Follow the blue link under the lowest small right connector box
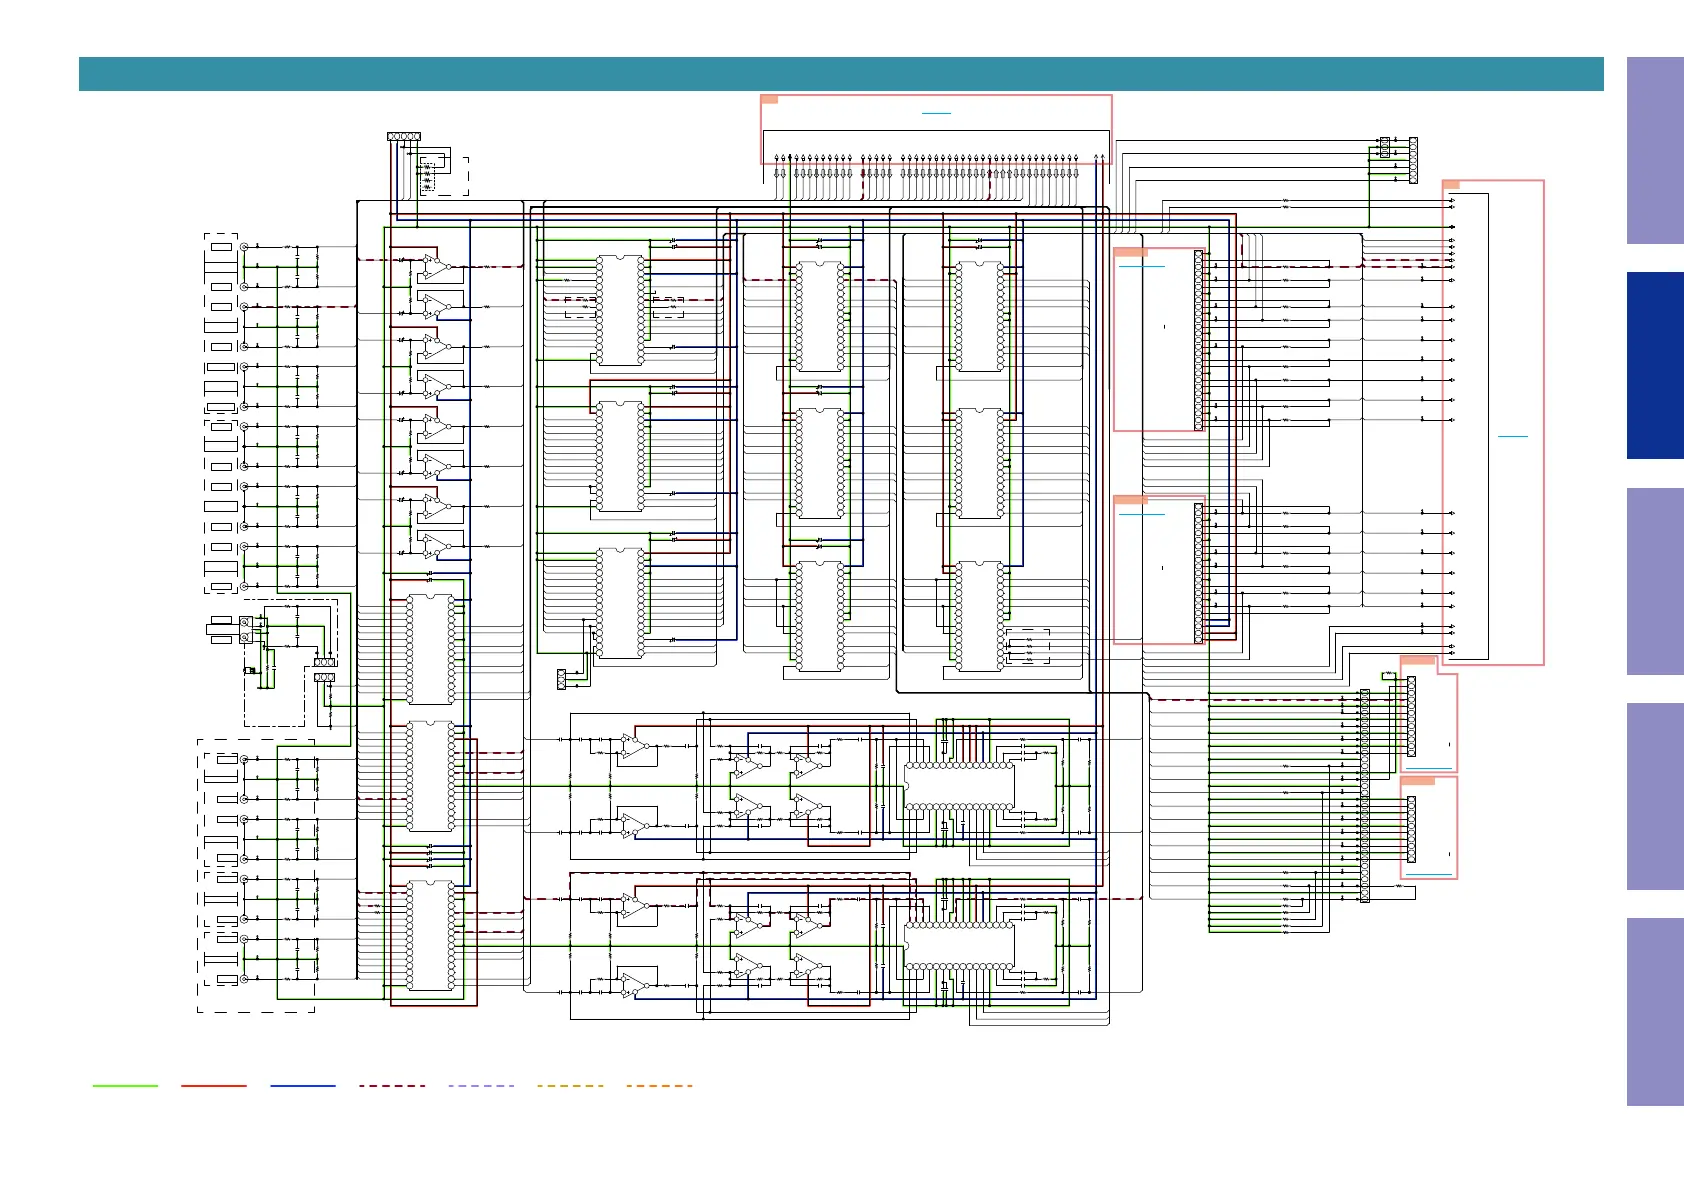The height and width of the screenshot is (1191, 1684). (1428, 875)
